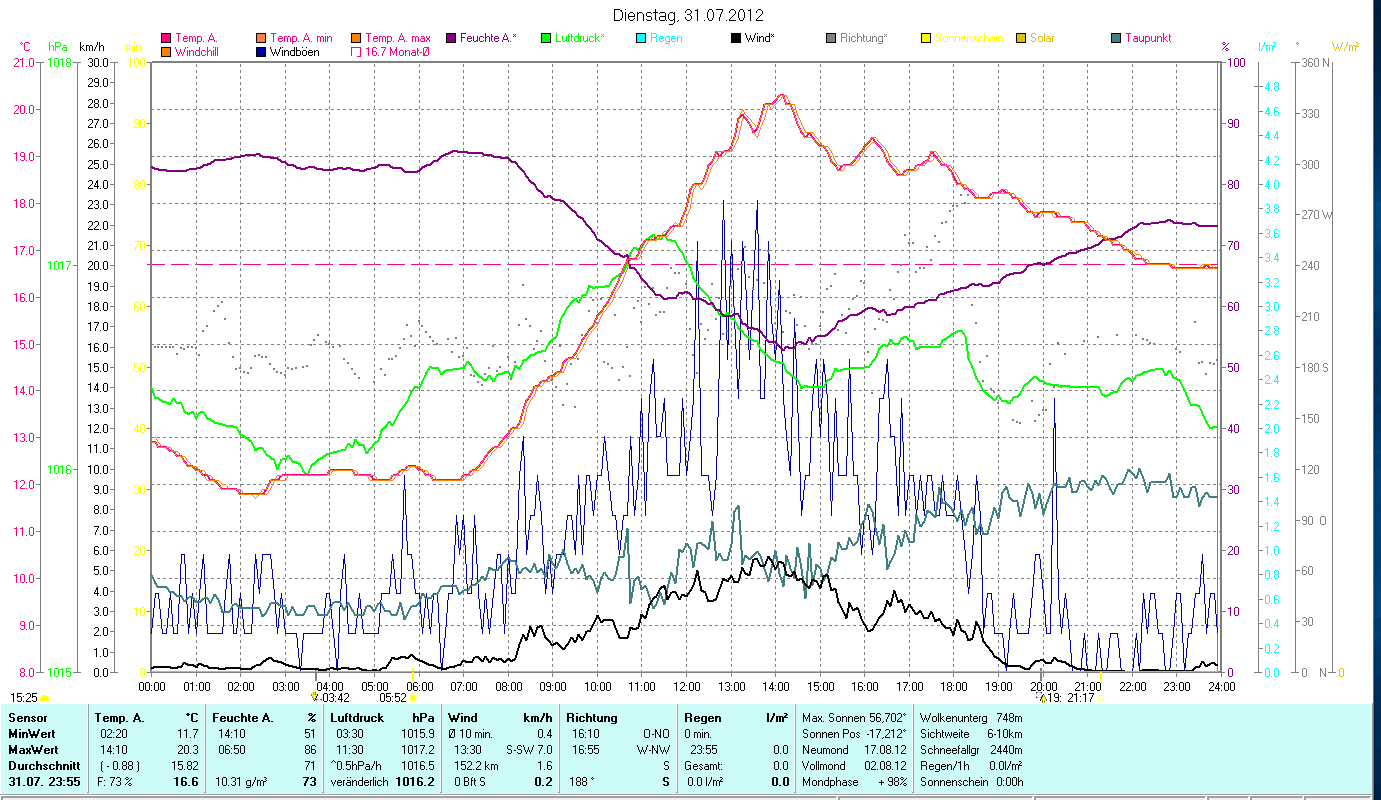Image resolution: width=1381 pixels, height=800 pixels.
Task: Click the Richtung column header in the table
Action: [592, 718]
